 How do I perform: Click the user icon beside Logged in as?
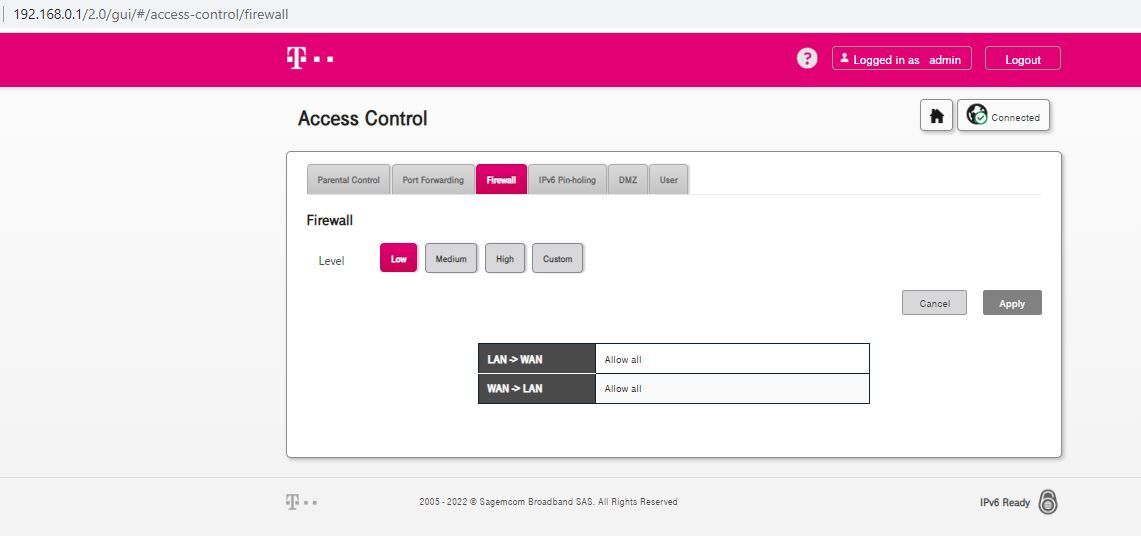(844, 58)
